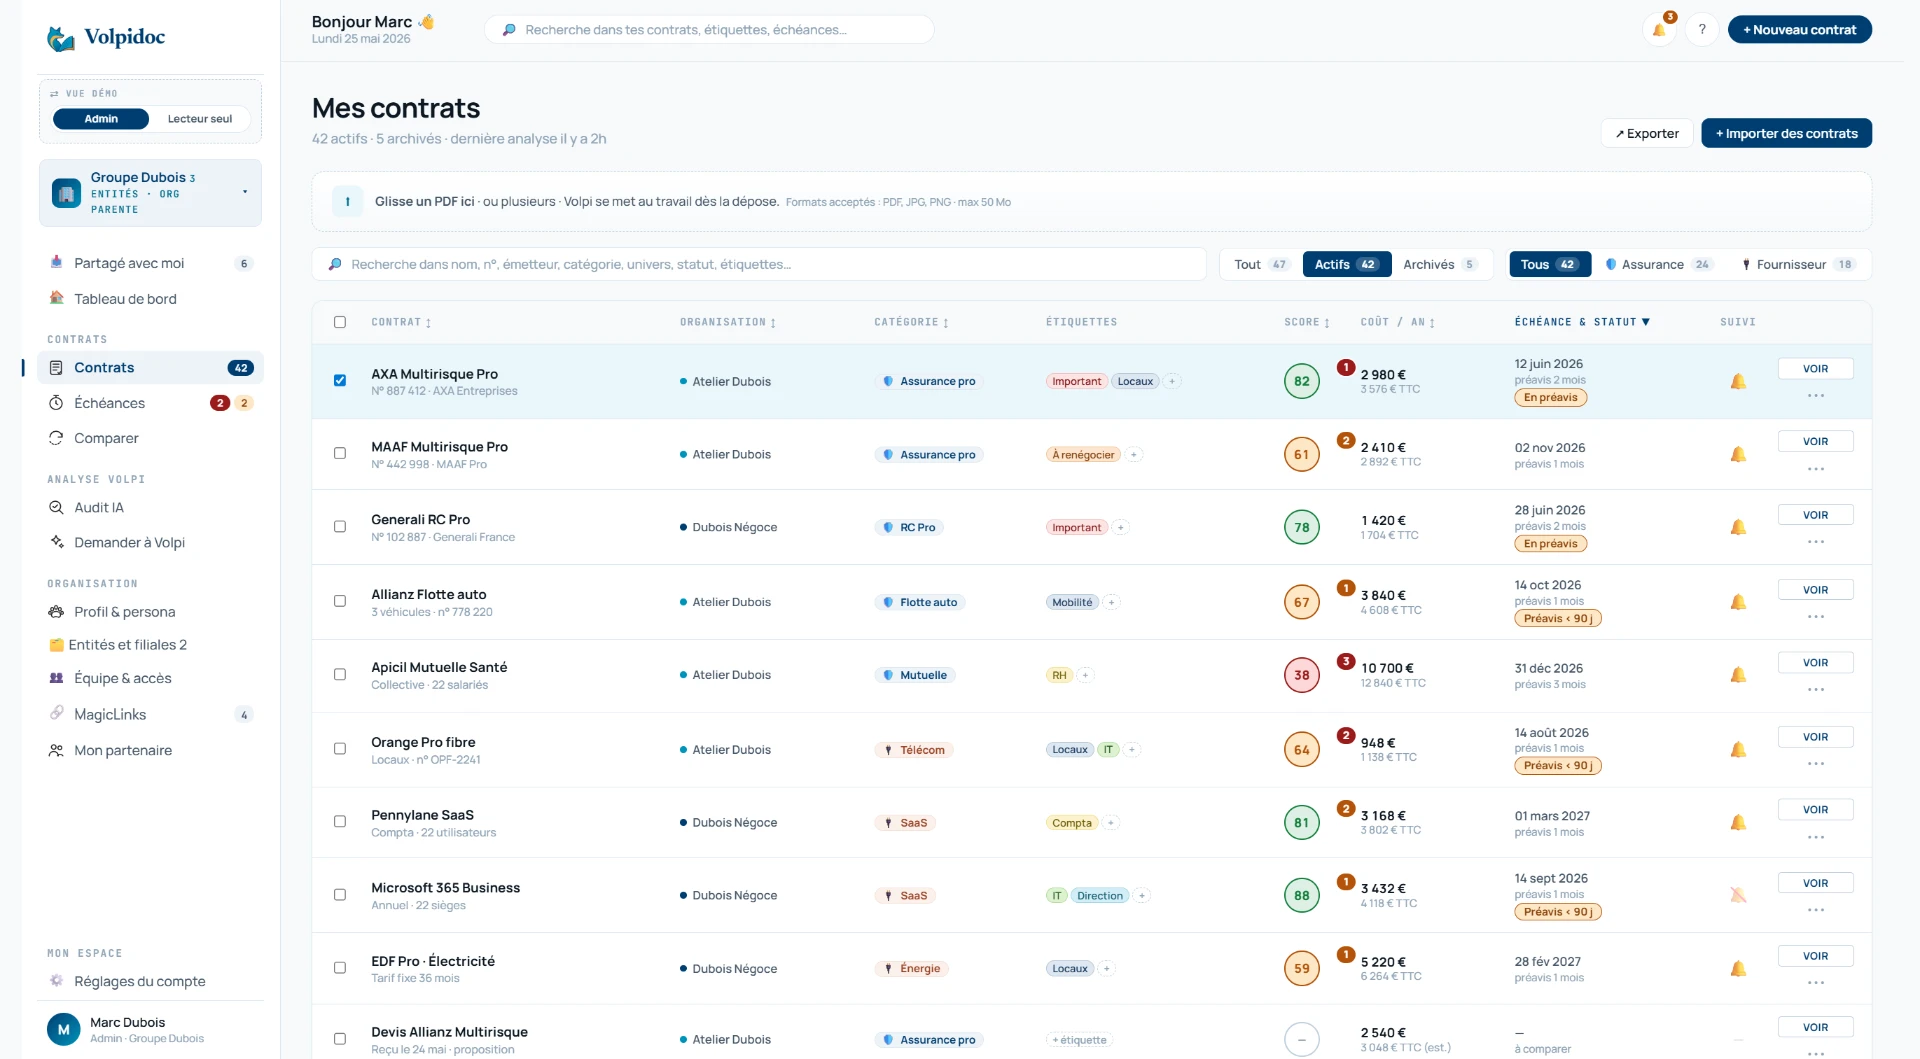Click Importer des contrats button
This screenshot has width=1920, height=1059.
click(1786, 133)
